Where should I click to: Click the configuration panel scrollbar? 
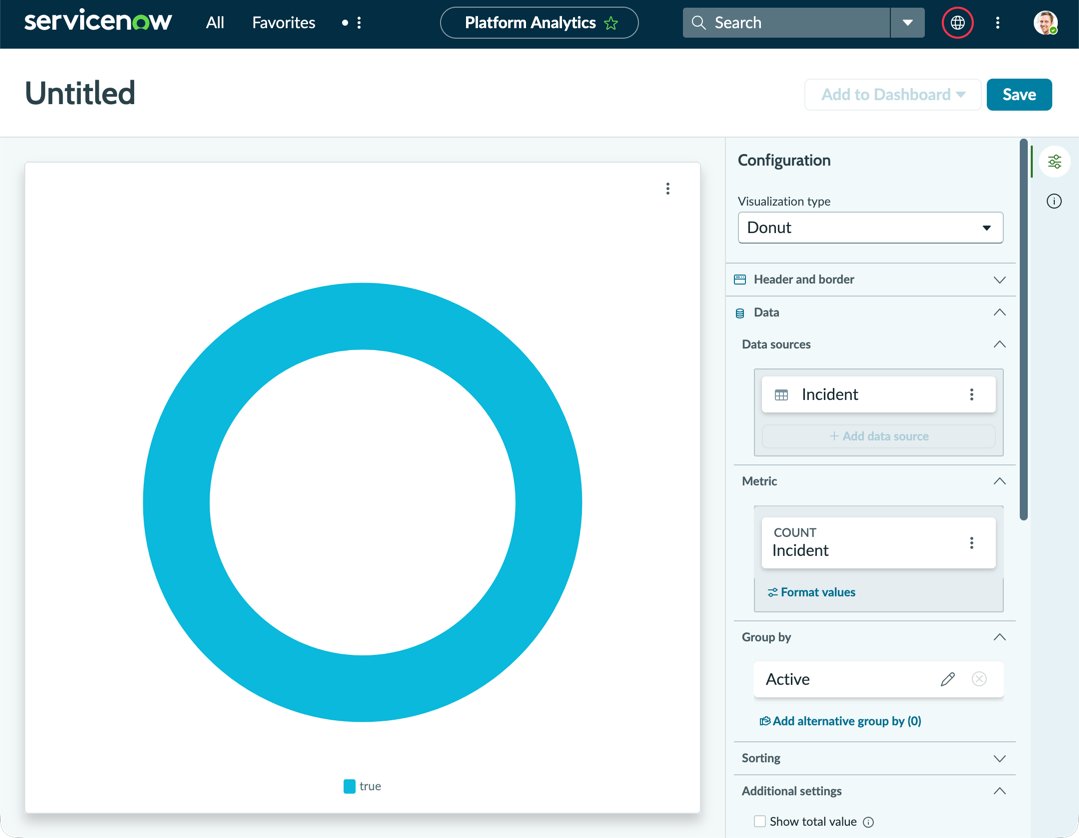(1023, 330)
